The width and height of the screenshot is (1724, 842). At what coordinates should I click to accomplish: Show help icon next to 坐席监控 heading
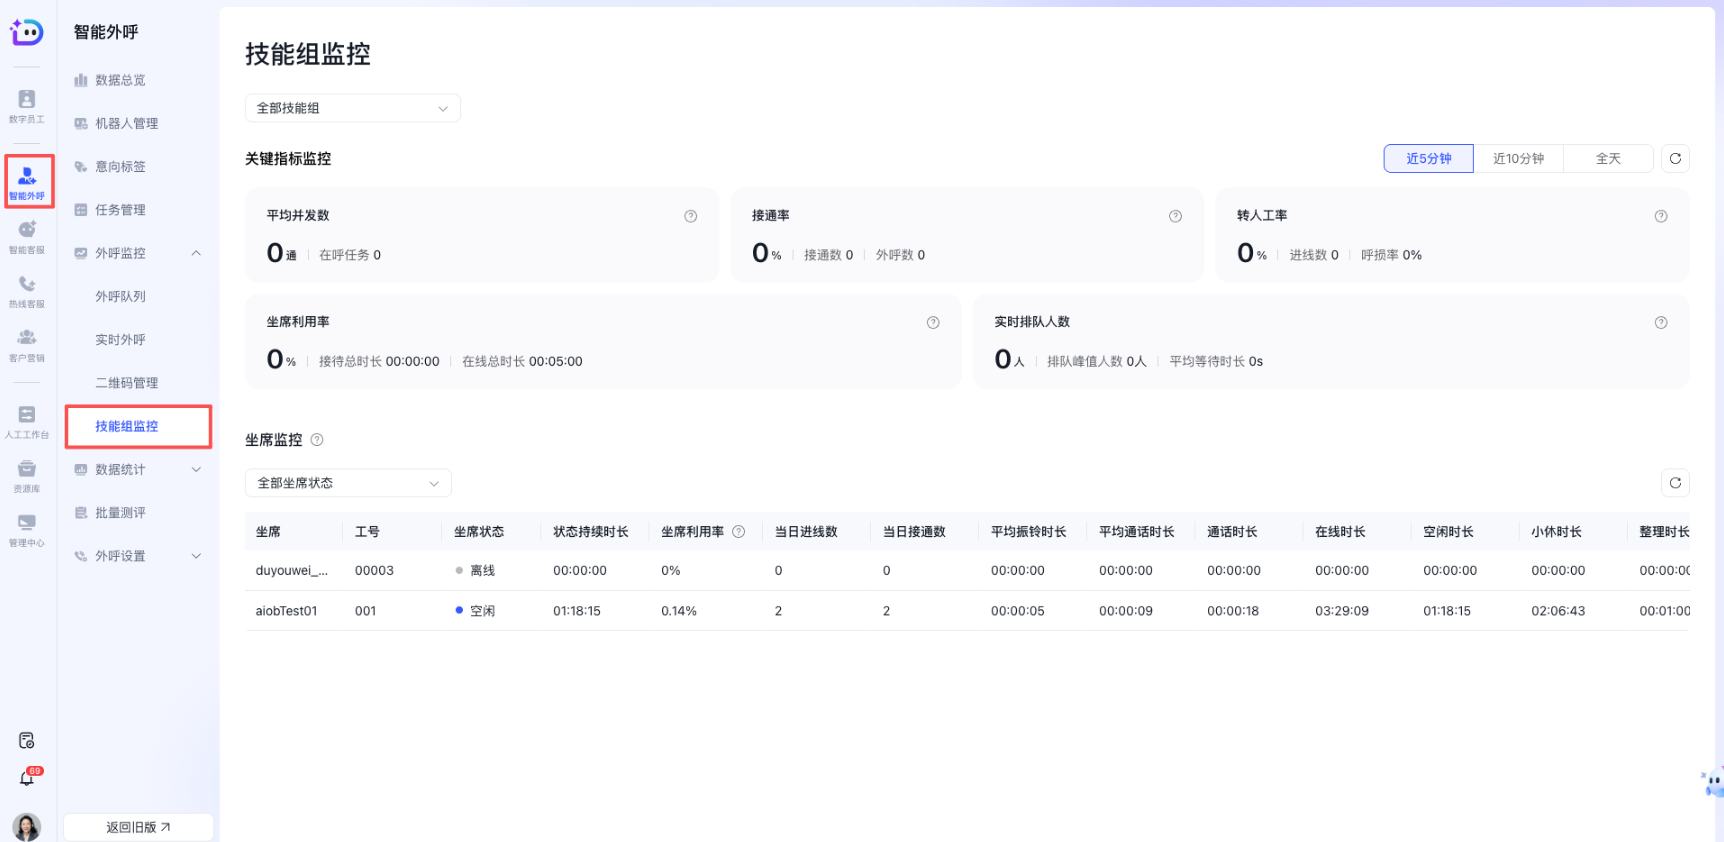(x=317, y=440)
